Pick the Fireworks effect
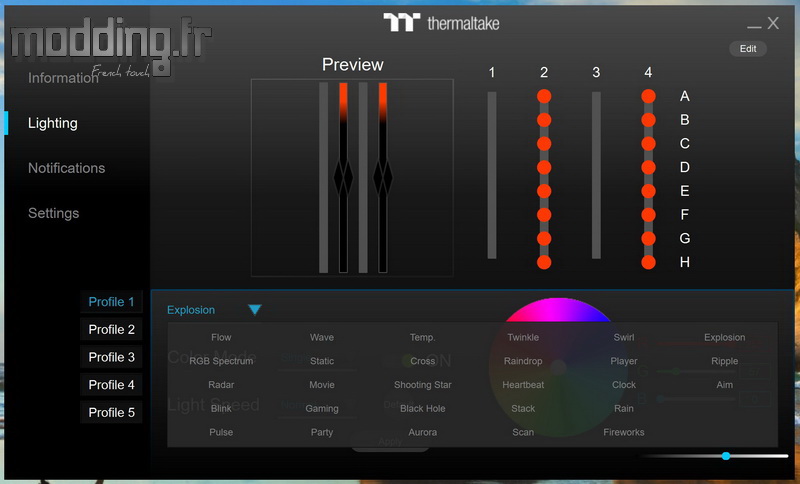This screenshot has width=800, height=484. tap(623, 432)
